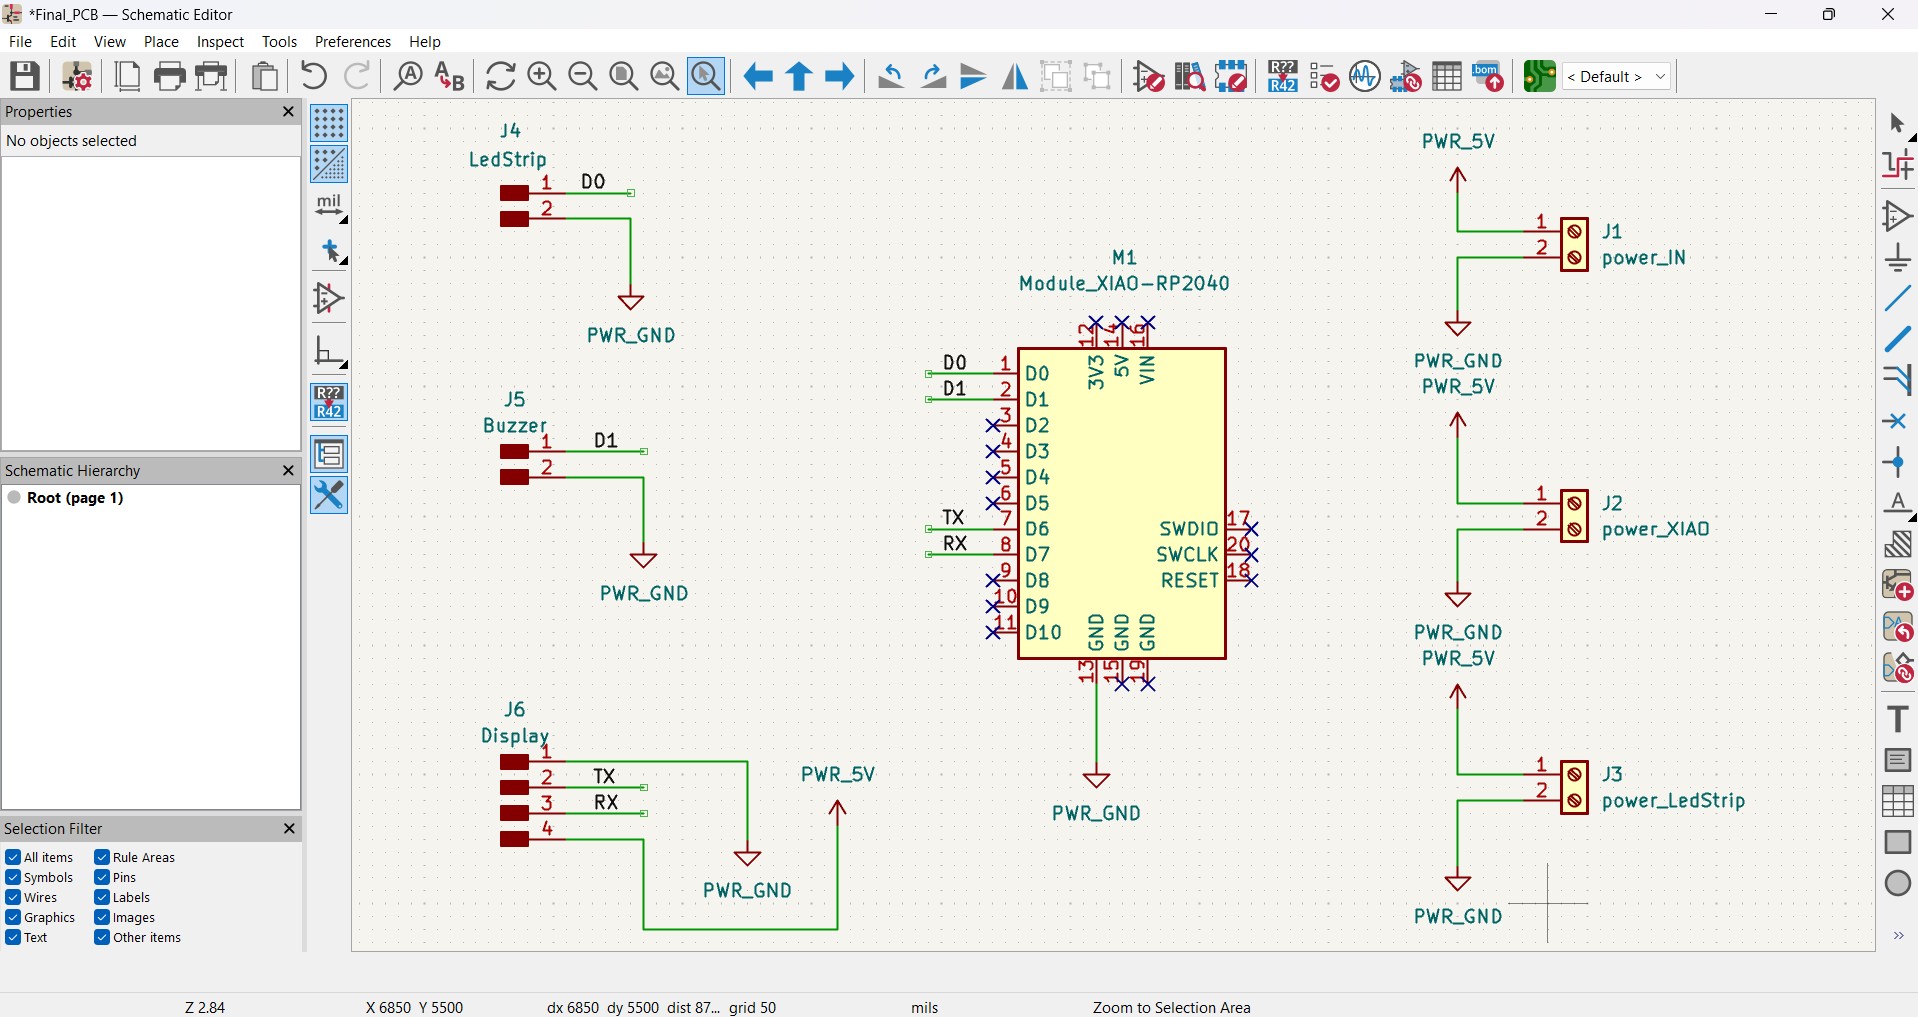Zoom out of schematic
This screenshot has width=1918, height=1017.
[x=583, y=76]
